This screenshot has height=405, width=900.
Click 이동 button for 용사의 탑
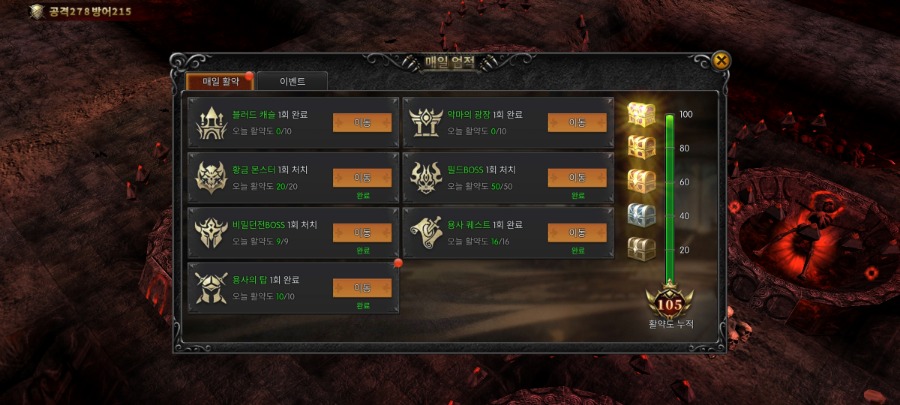362,287
